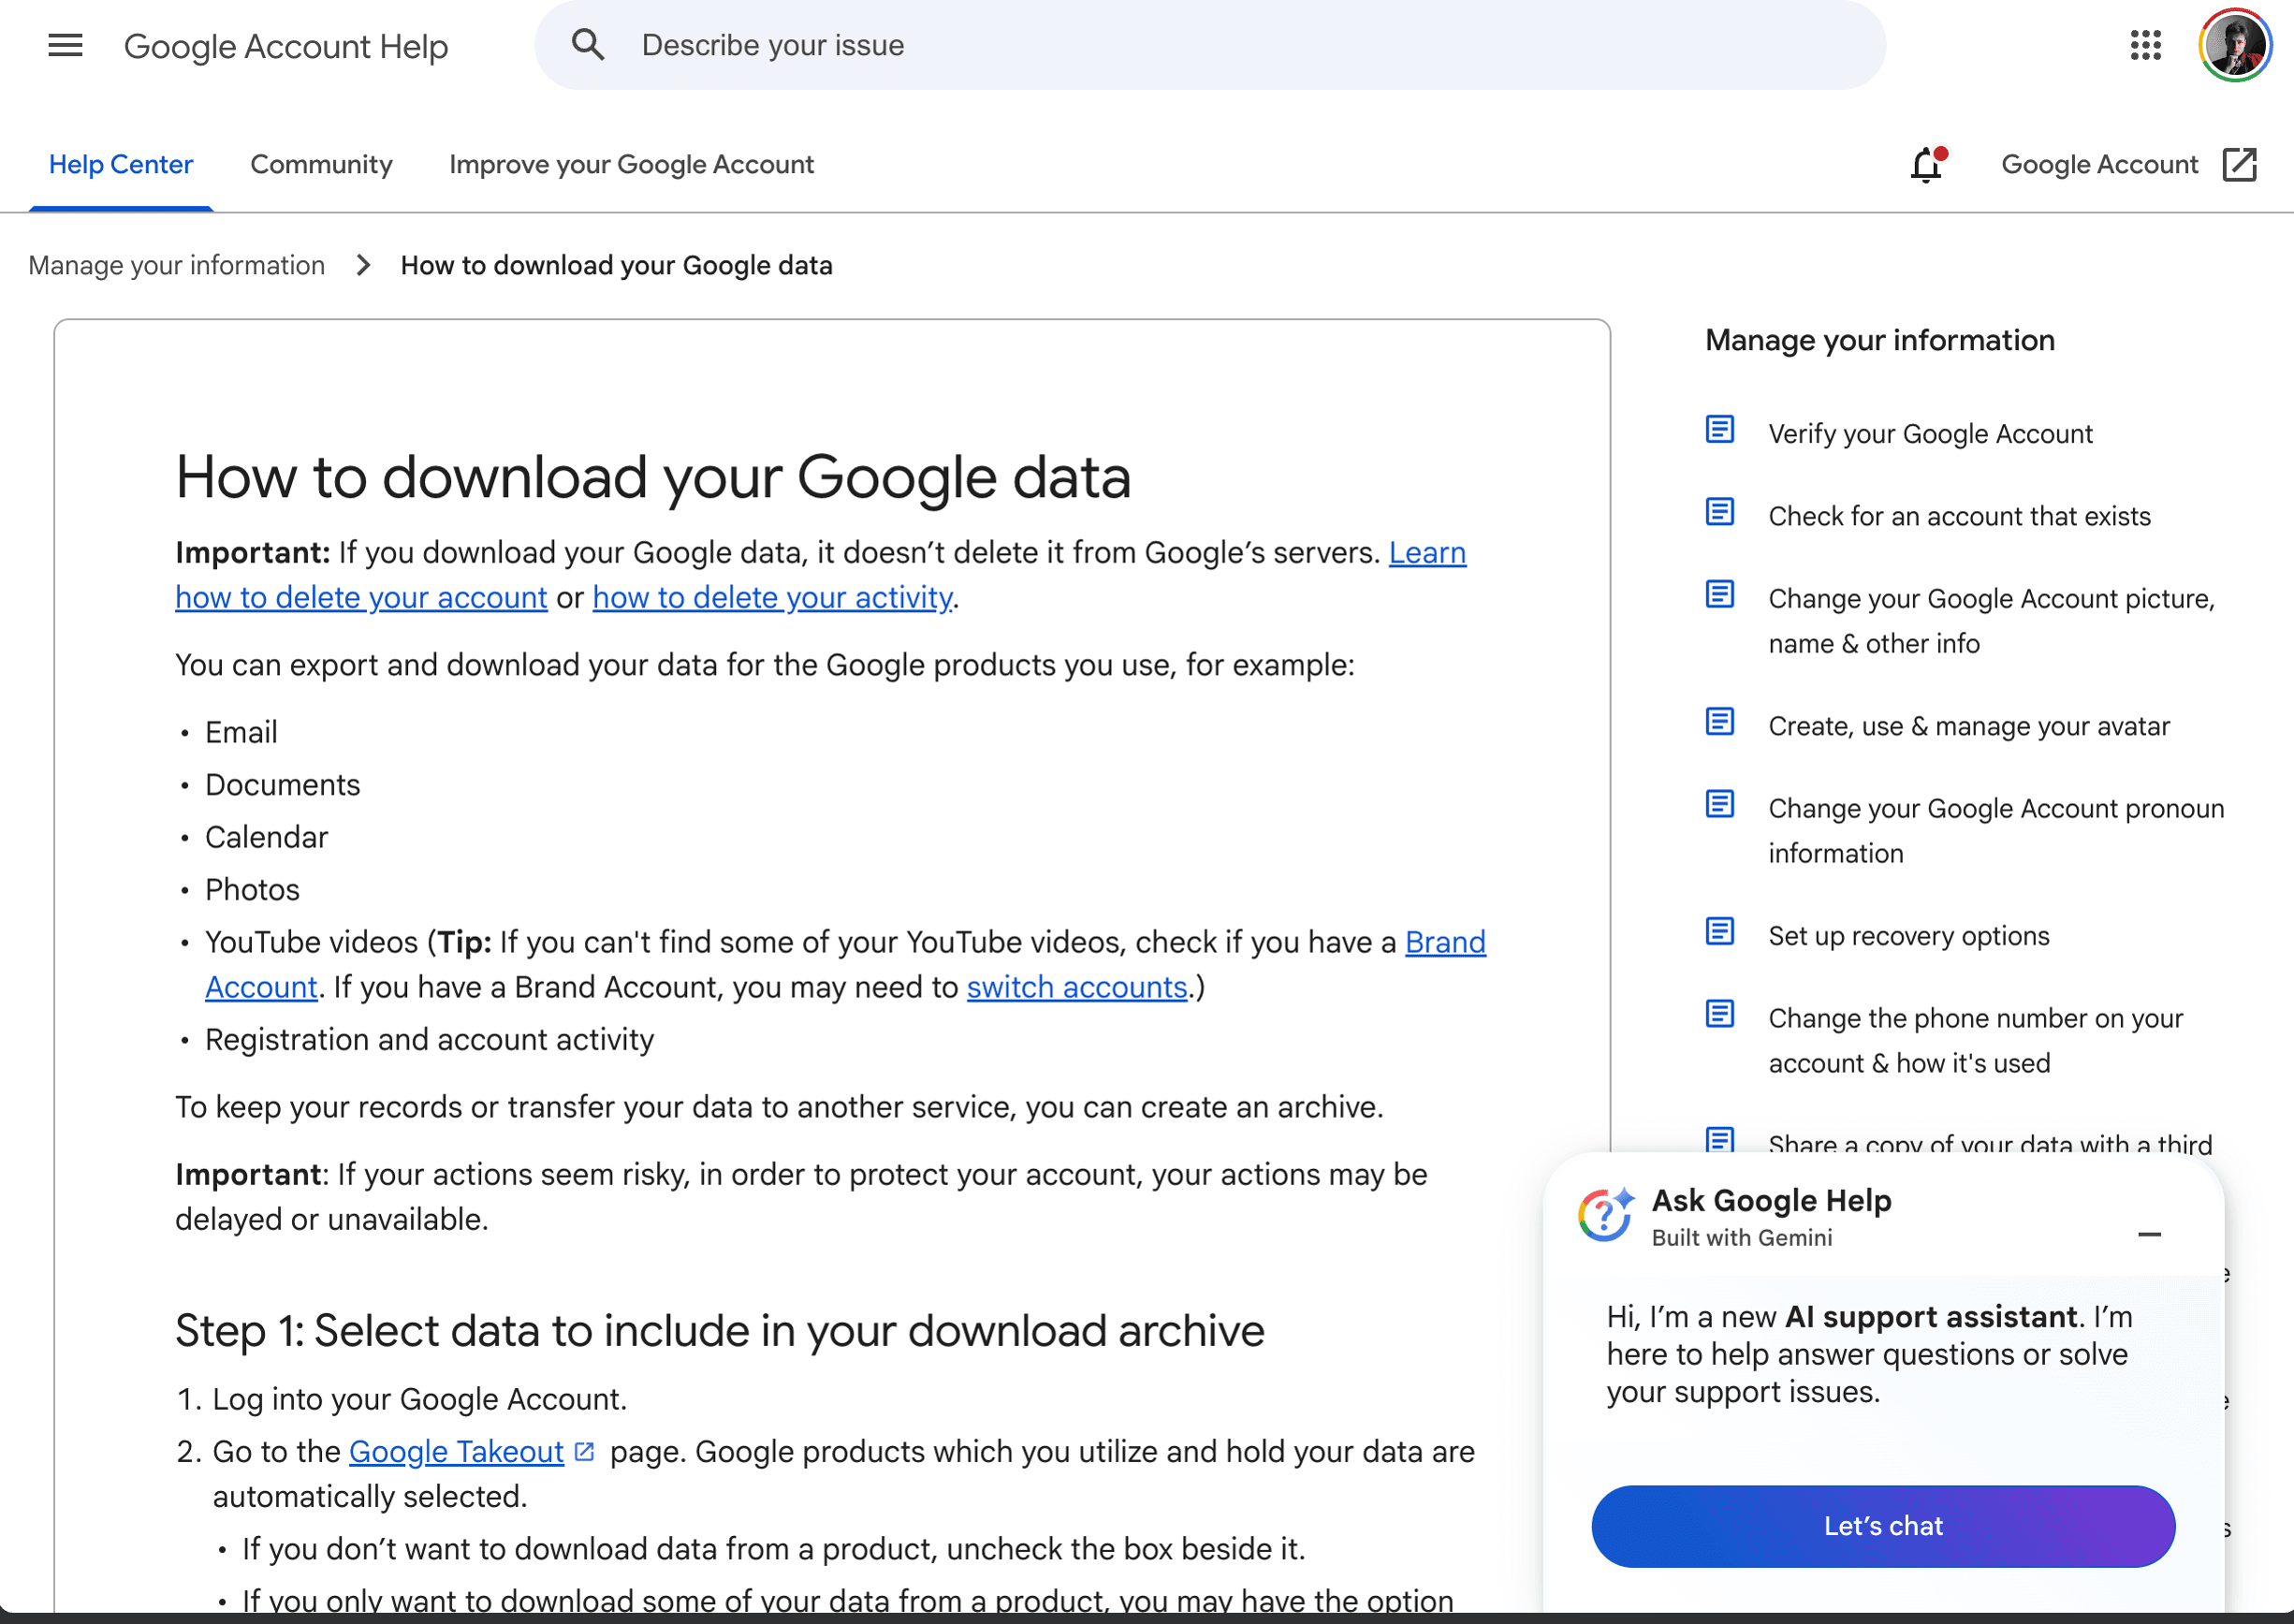Click the article icon beside Change your Google Account pronoun
Screen dimensions: 2294x1624
click(x=1719, y=804)
